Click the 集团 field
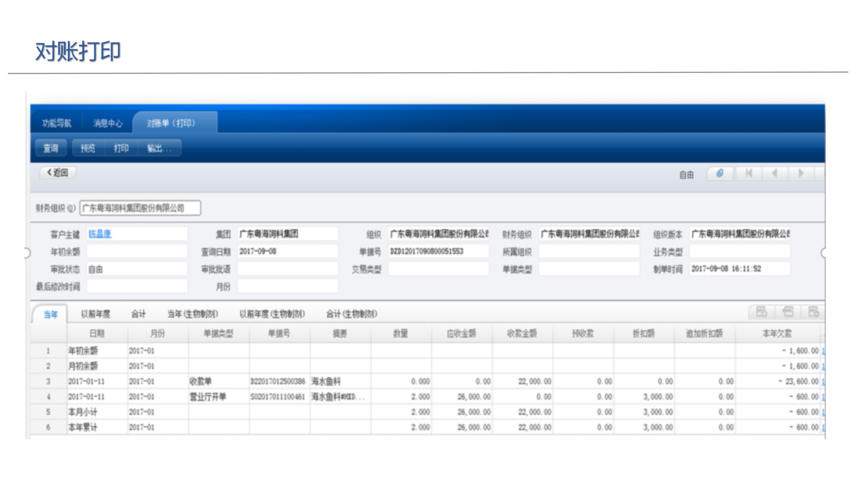 pos(287,234)
